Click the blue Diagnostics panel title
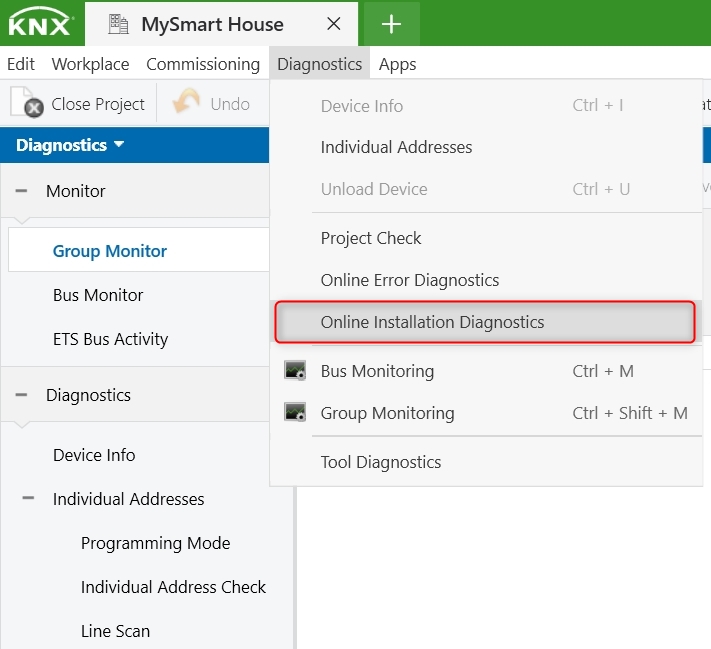Viewport: 711px width, 649px height. (x=62, y=145)
